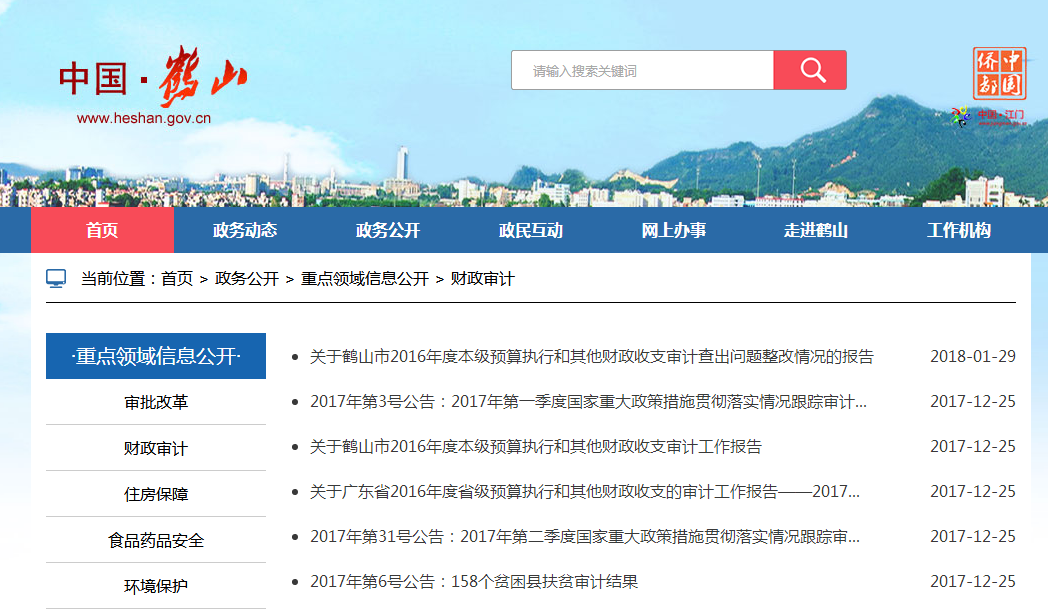Open the 首页 navigation tab
The image size is (1048, 616).
click(102, 231)
